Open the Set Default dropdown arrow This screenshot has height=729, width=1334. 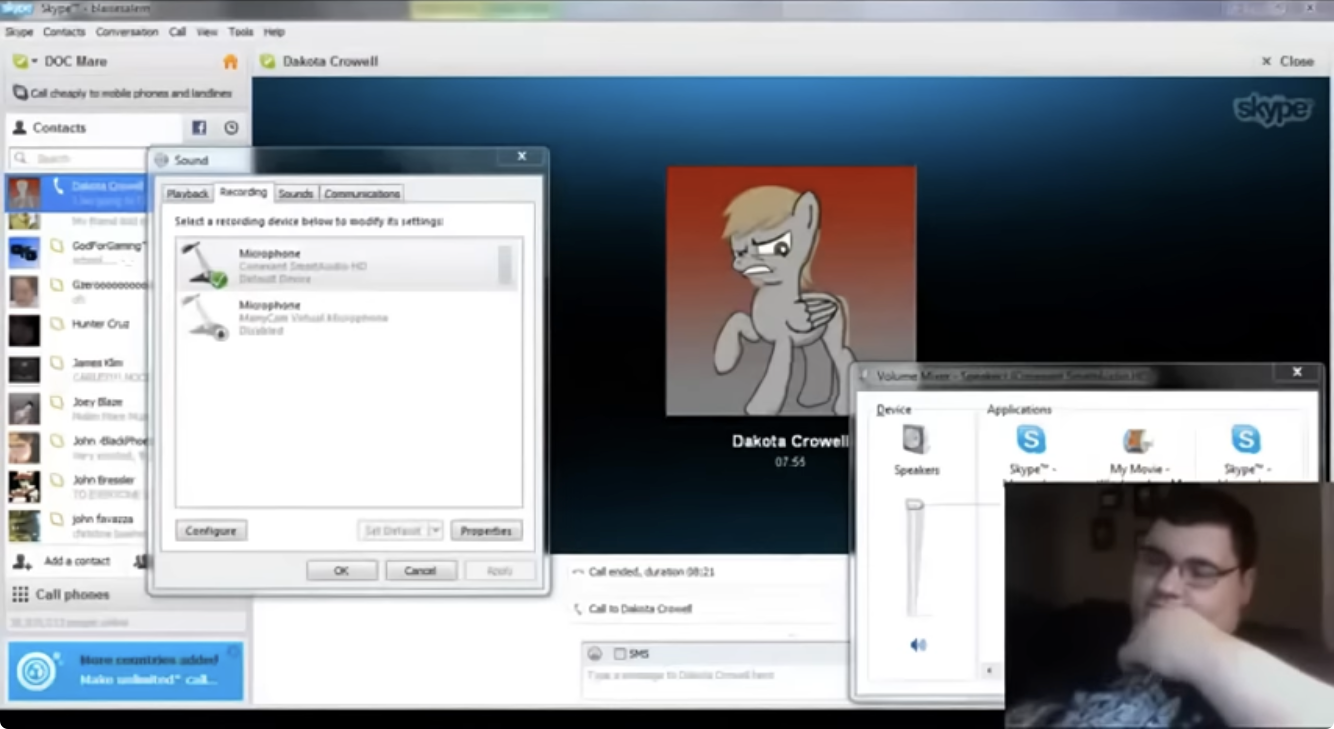[x=435, y=531]
